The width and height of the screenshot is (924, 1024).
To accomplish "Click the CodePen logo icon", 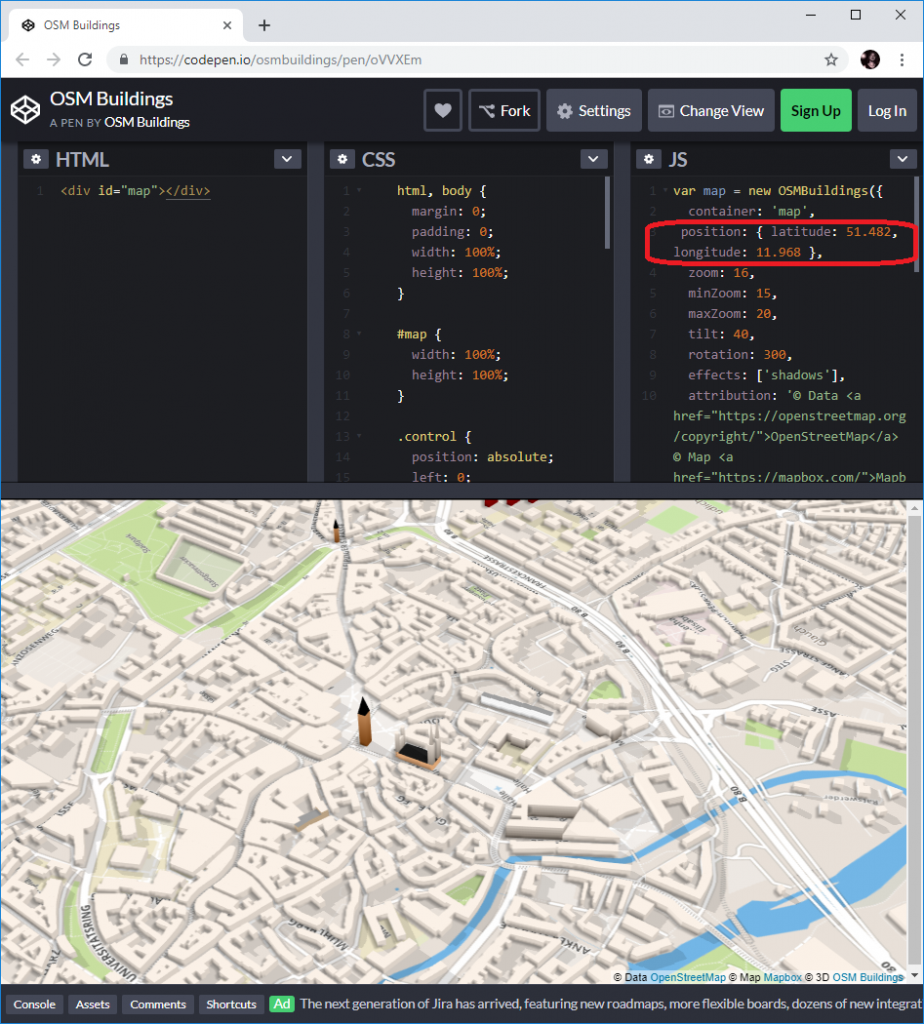I will point(25,110).
